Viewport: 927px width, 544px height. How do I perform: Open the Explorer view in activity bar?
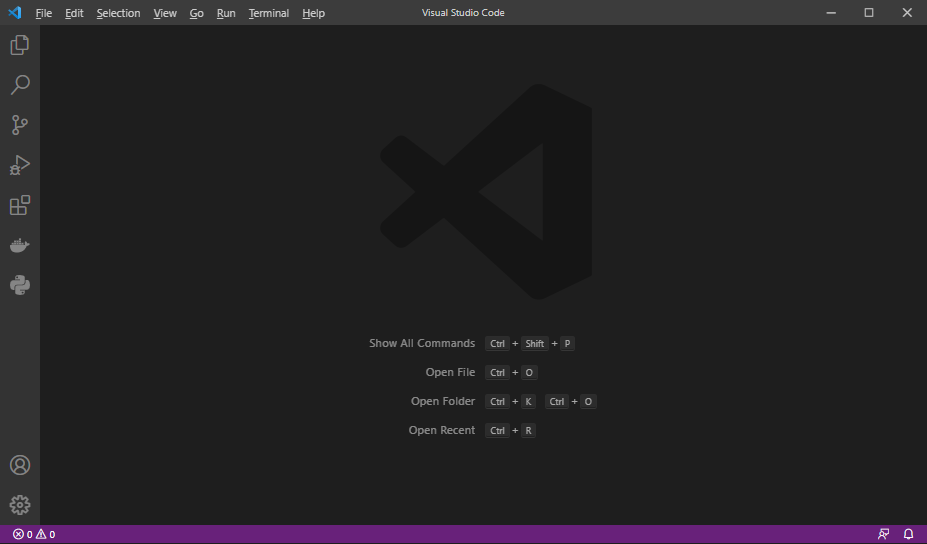point(20,45)
